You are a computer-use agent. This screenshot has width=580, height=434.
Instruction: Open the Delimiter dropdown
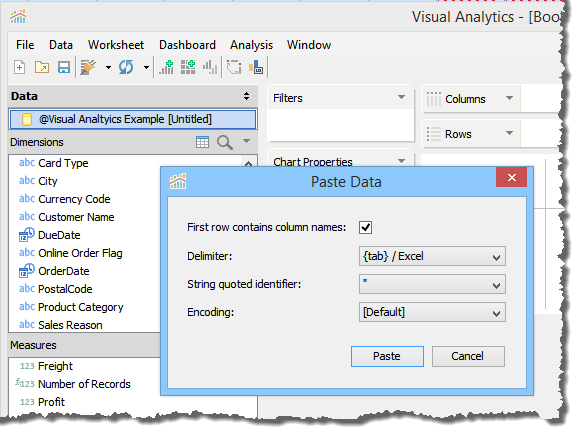click(432, 256)
